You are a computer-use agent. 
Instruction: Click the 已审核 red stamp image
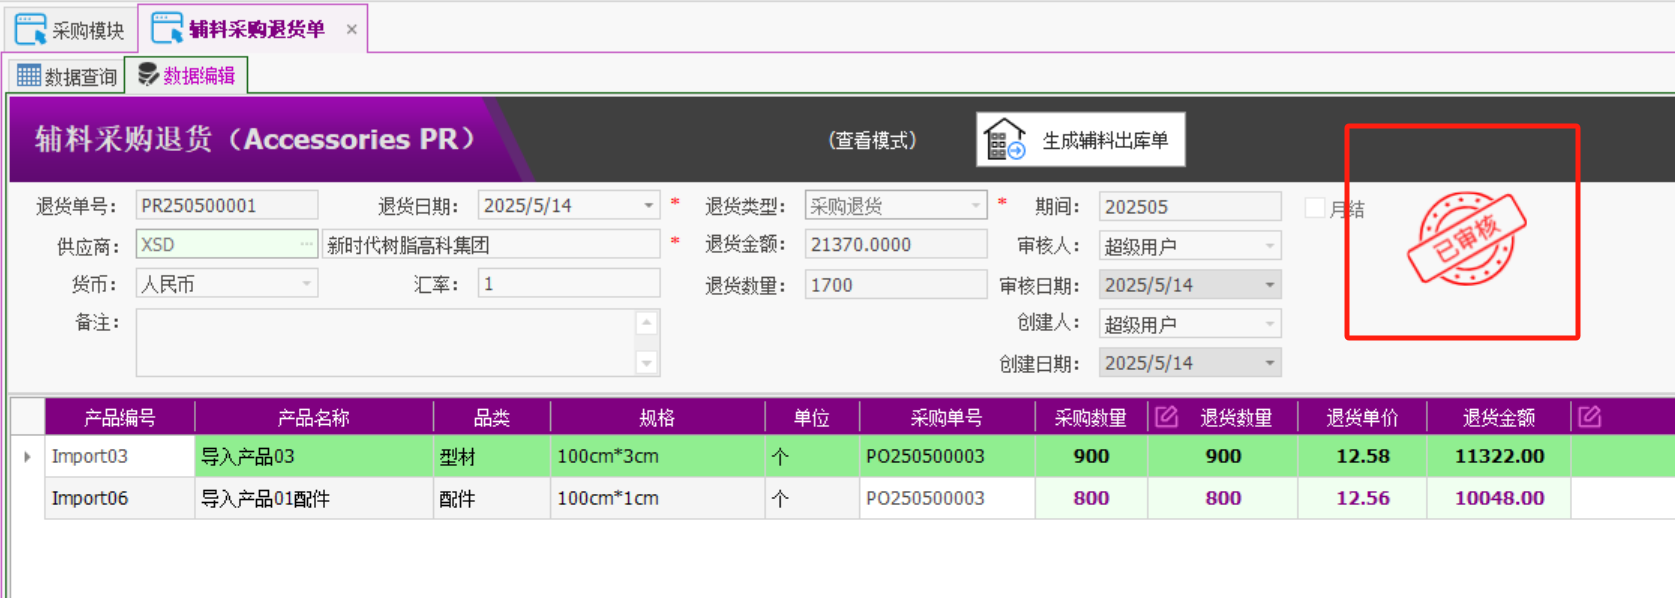pos(1466,237)
